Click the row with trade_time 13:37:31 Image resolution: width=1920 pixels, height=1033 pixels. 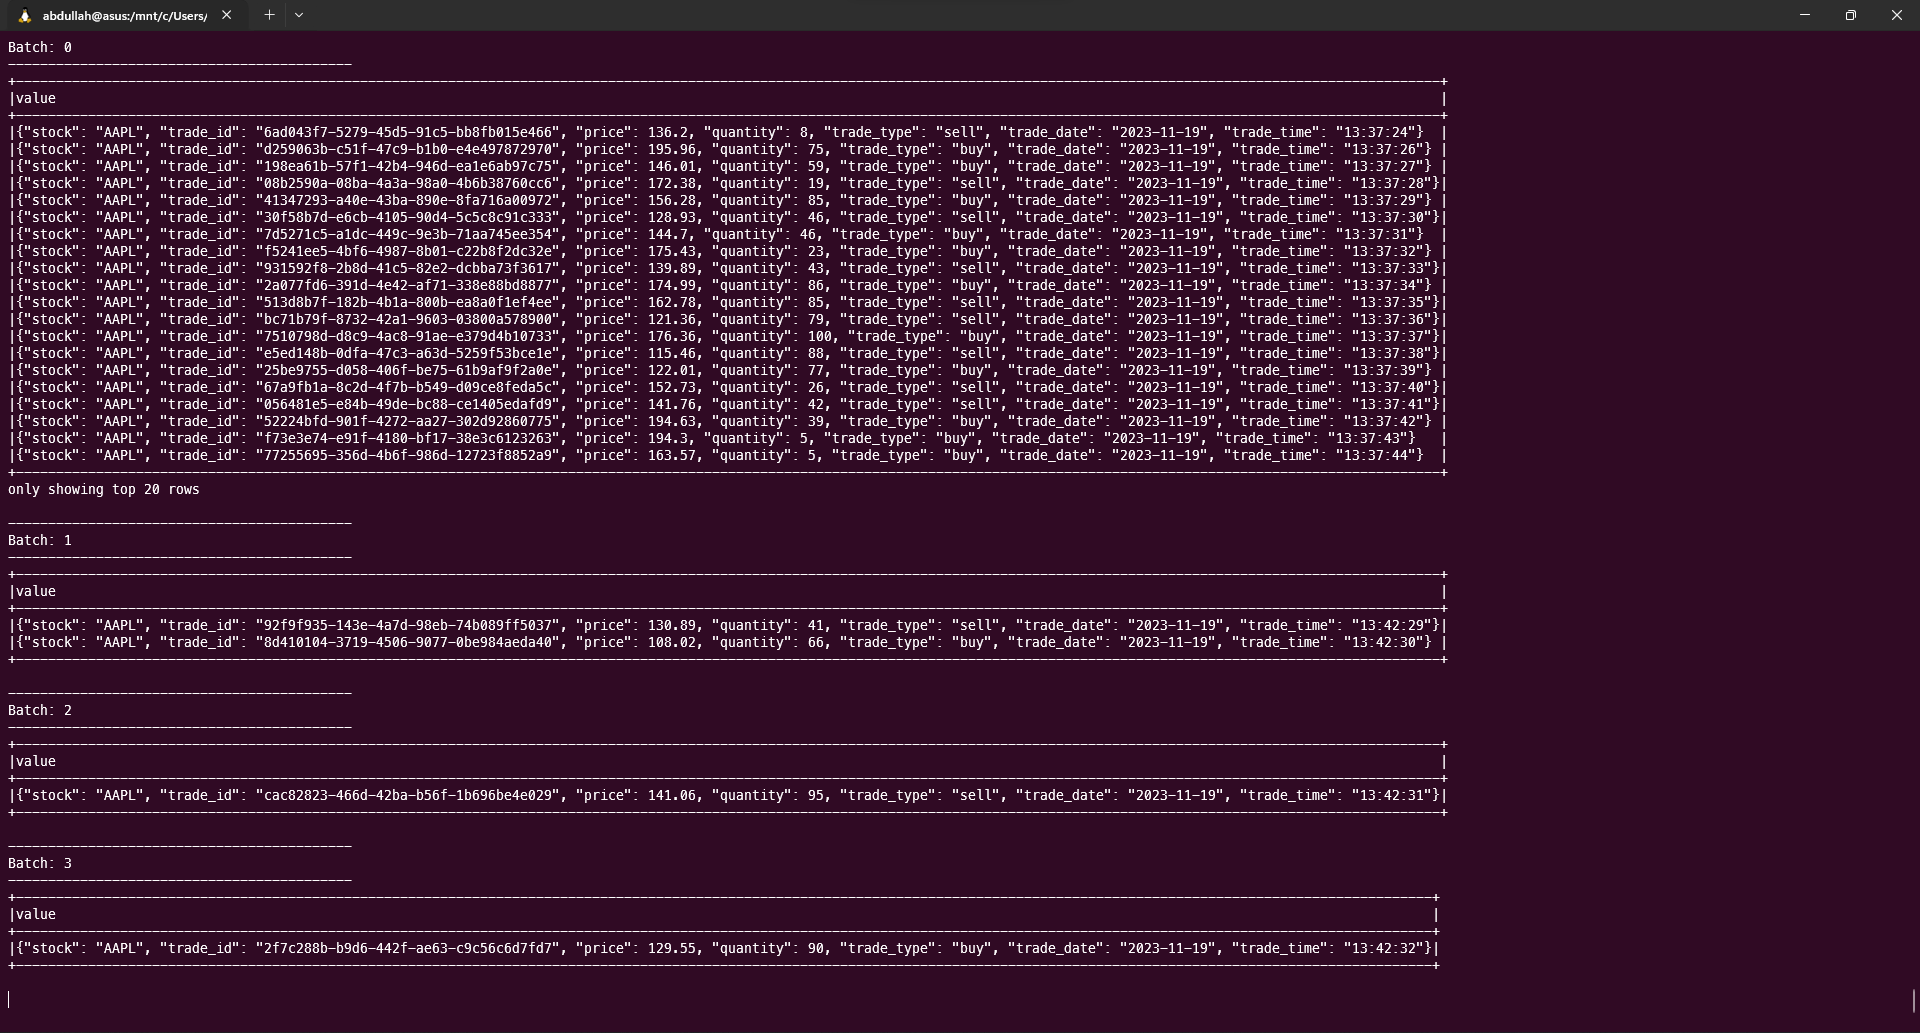(x=727, y=234)
